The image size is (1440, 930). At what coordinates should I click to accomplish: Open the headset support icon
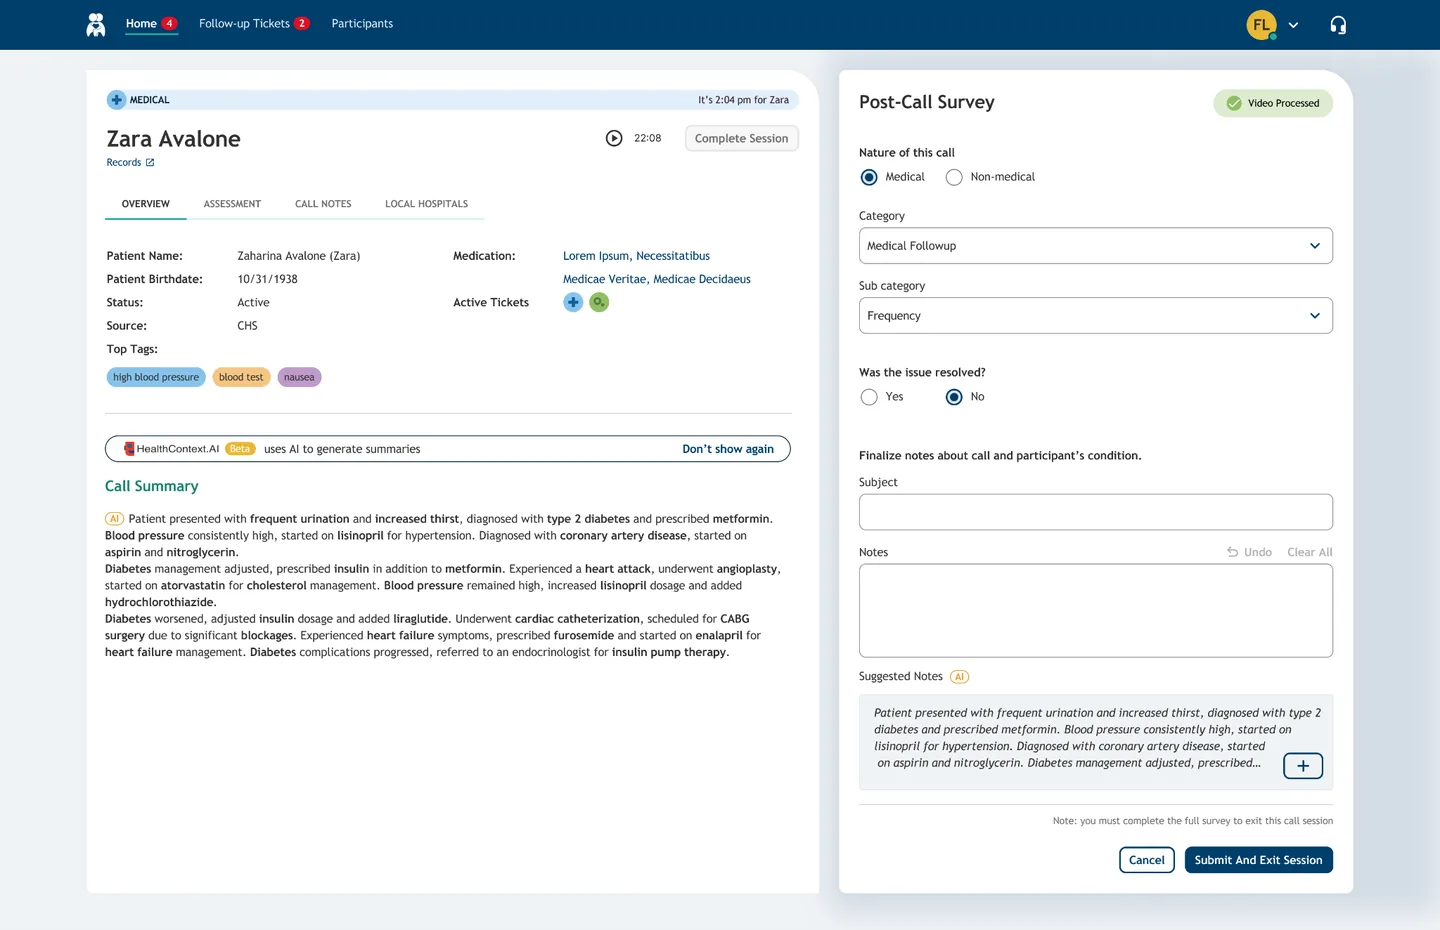click(1338, 25)
